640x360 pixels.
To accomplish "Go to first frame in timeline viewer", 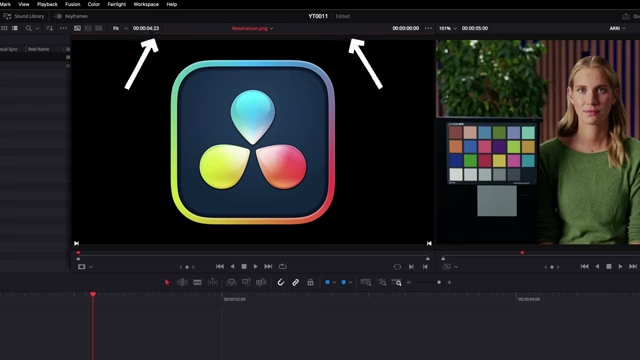I will coord(584,267).
